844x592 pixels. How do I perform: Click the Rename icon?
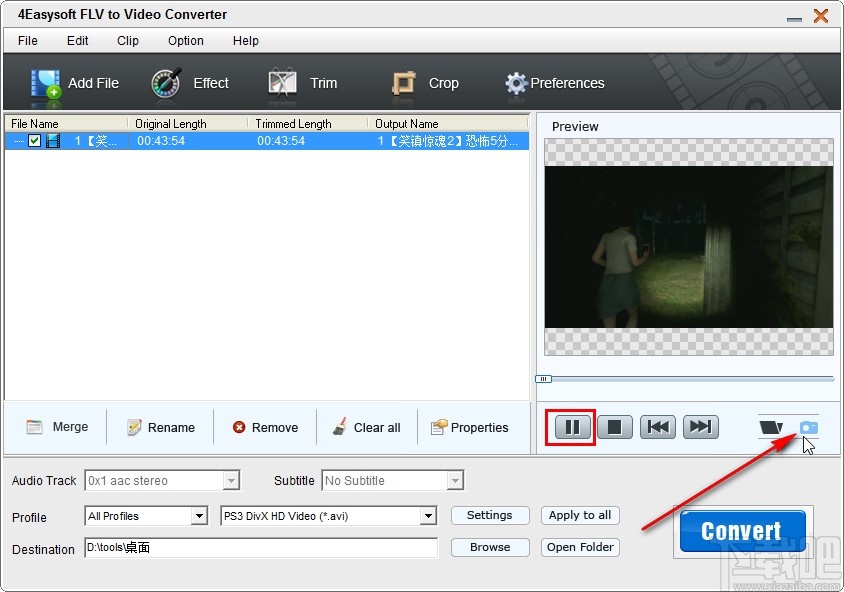pos(133,427)
